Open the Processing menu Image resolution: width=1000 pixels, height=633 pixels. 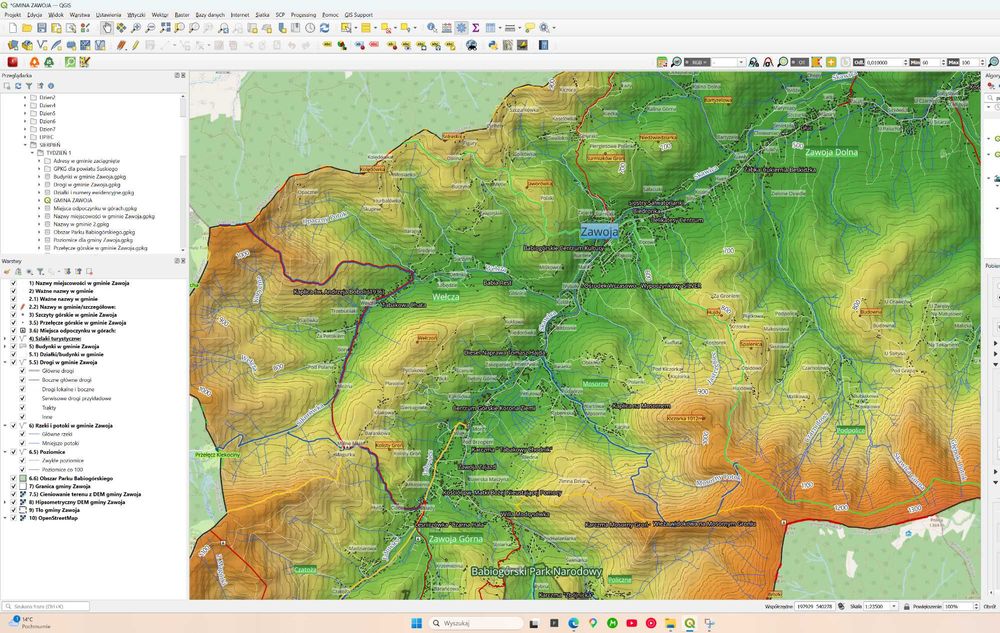(303, 15)
